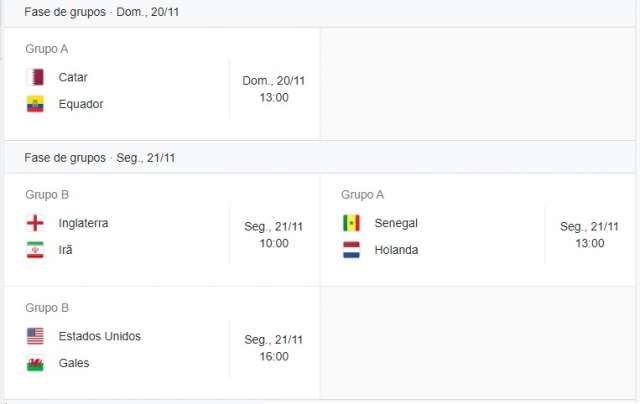Open Estados Unidos vs Gales 16:00 time

(274, 356)
